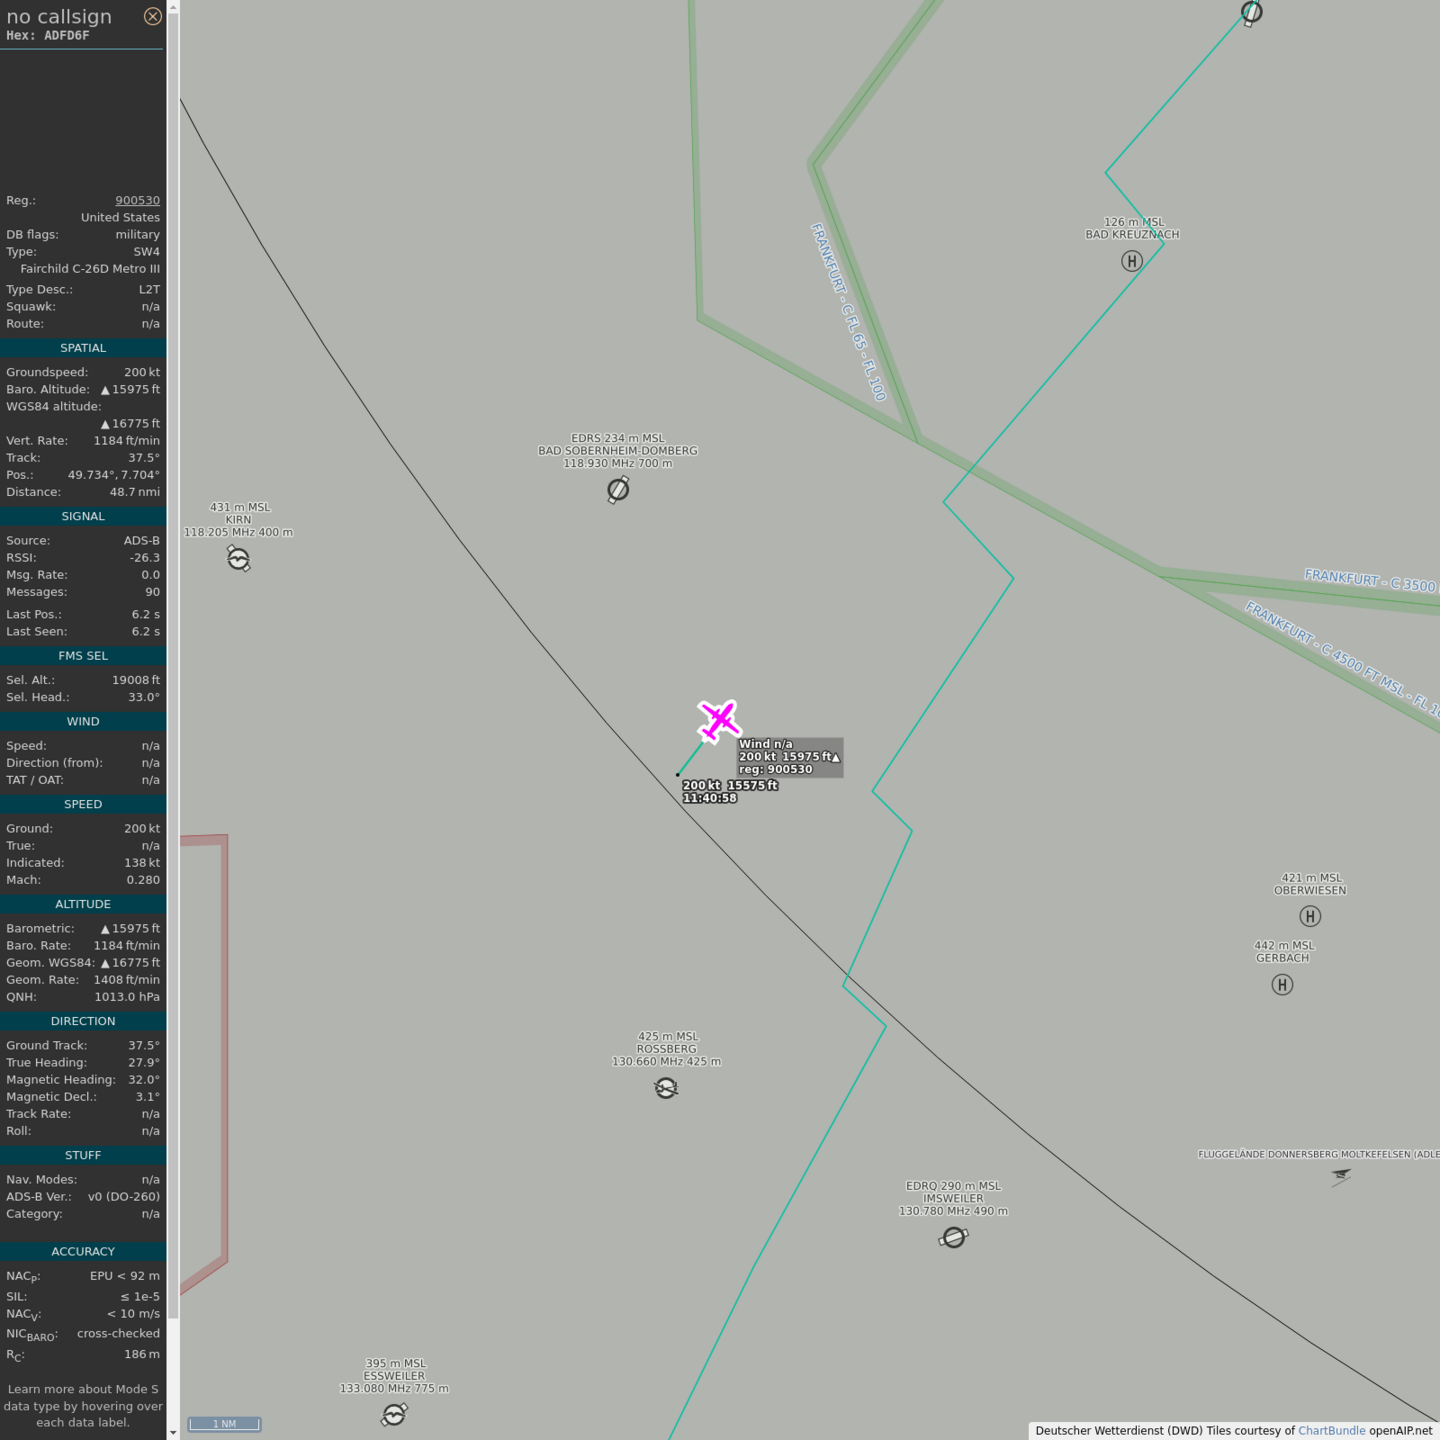This screenshot has height=1440, width=1440.
Task: Close the aircraft info panel
Action: (x=152, y=16)
